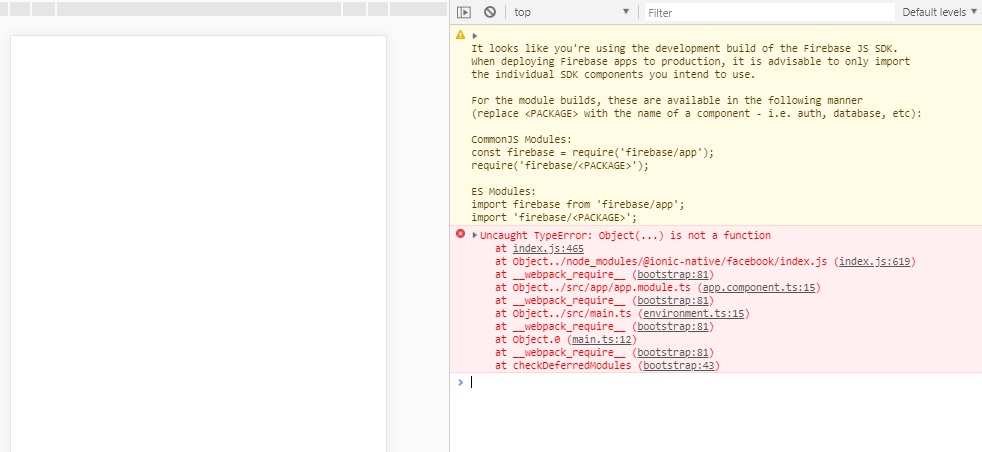Expand the Firebase warning message arrow
This screenshot has width=982, height=452.
tap(475, 36)
